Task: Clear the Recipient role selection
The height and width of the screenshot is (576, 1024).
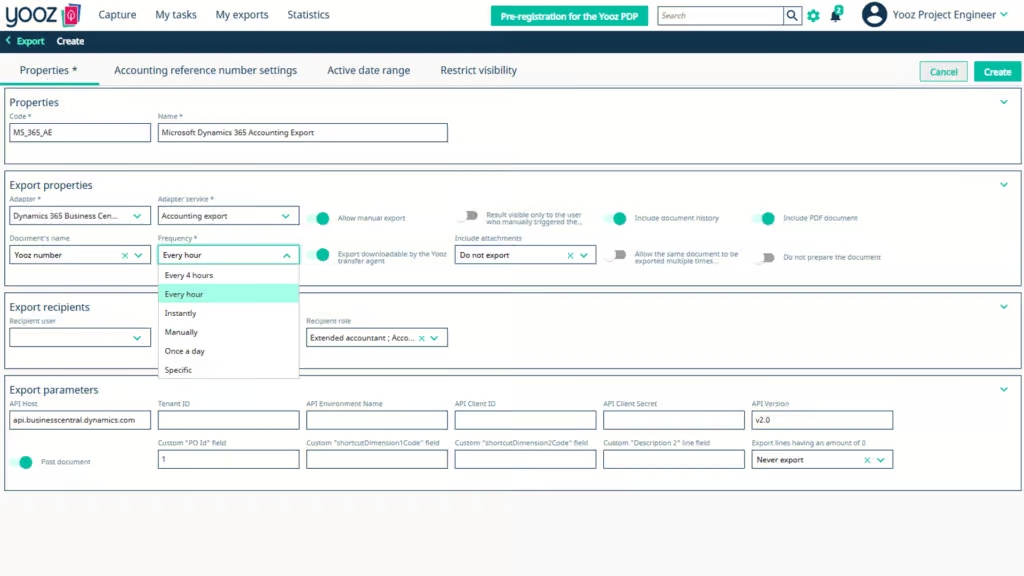Action: [422, 338]
